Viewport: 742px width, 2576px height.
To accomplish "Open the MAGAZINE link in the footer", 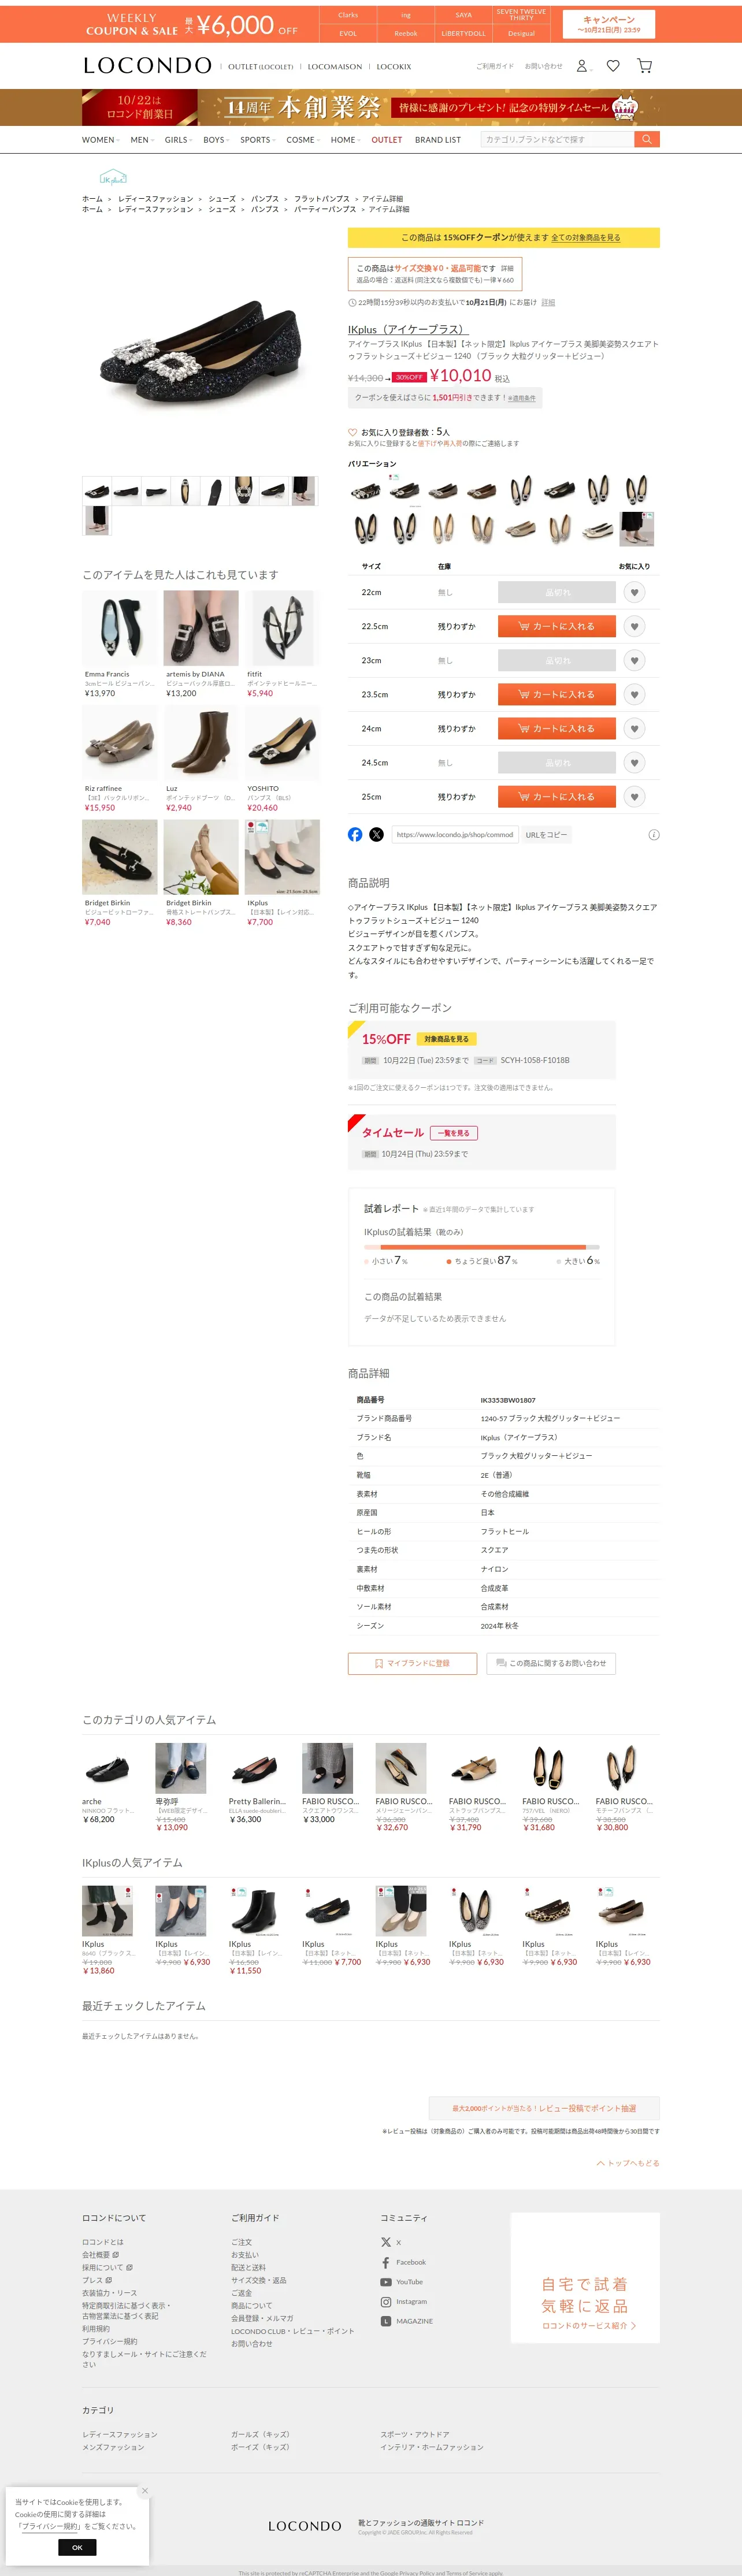I will [x=407, y=2321].
